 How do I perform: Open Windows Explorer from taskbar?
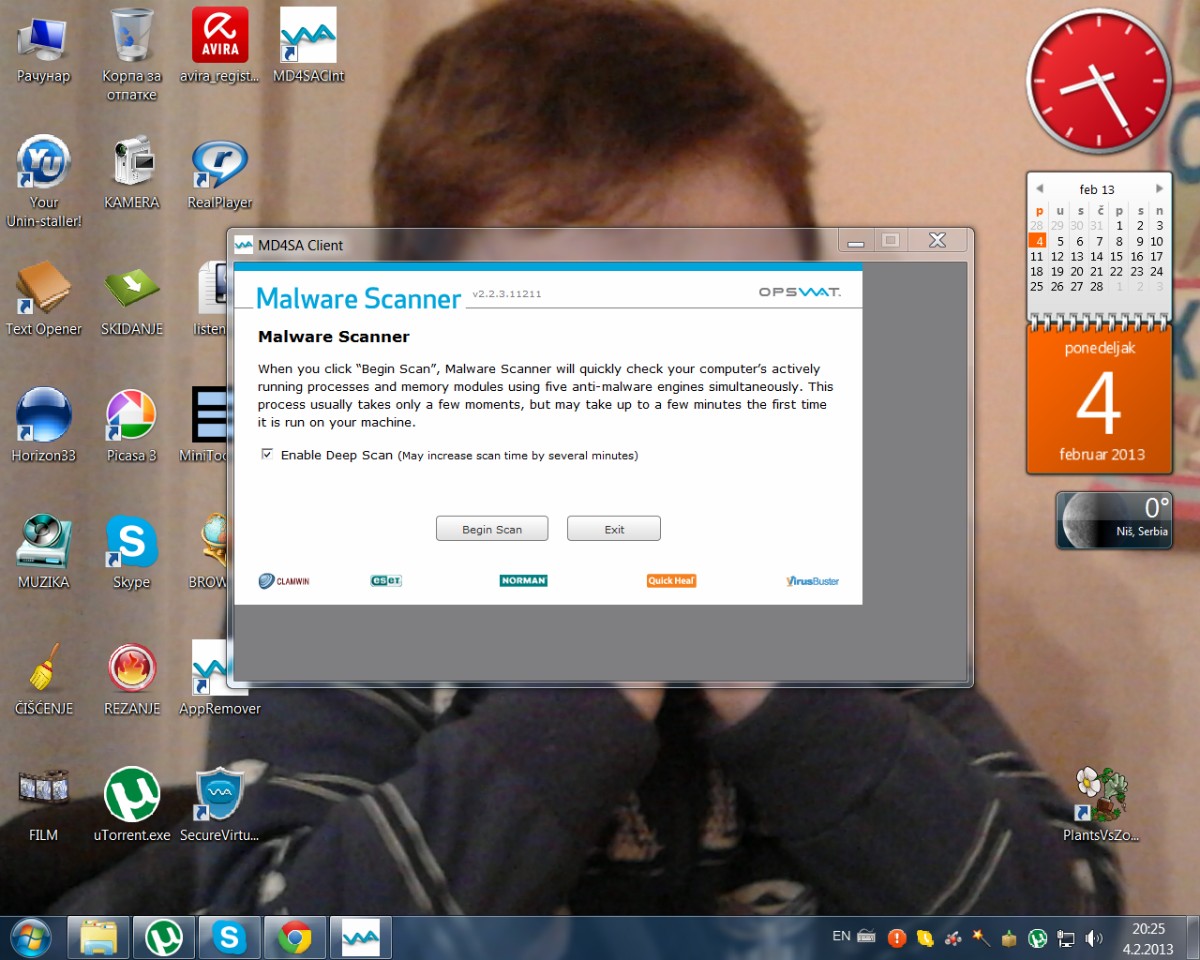click(x=98, y=937)
